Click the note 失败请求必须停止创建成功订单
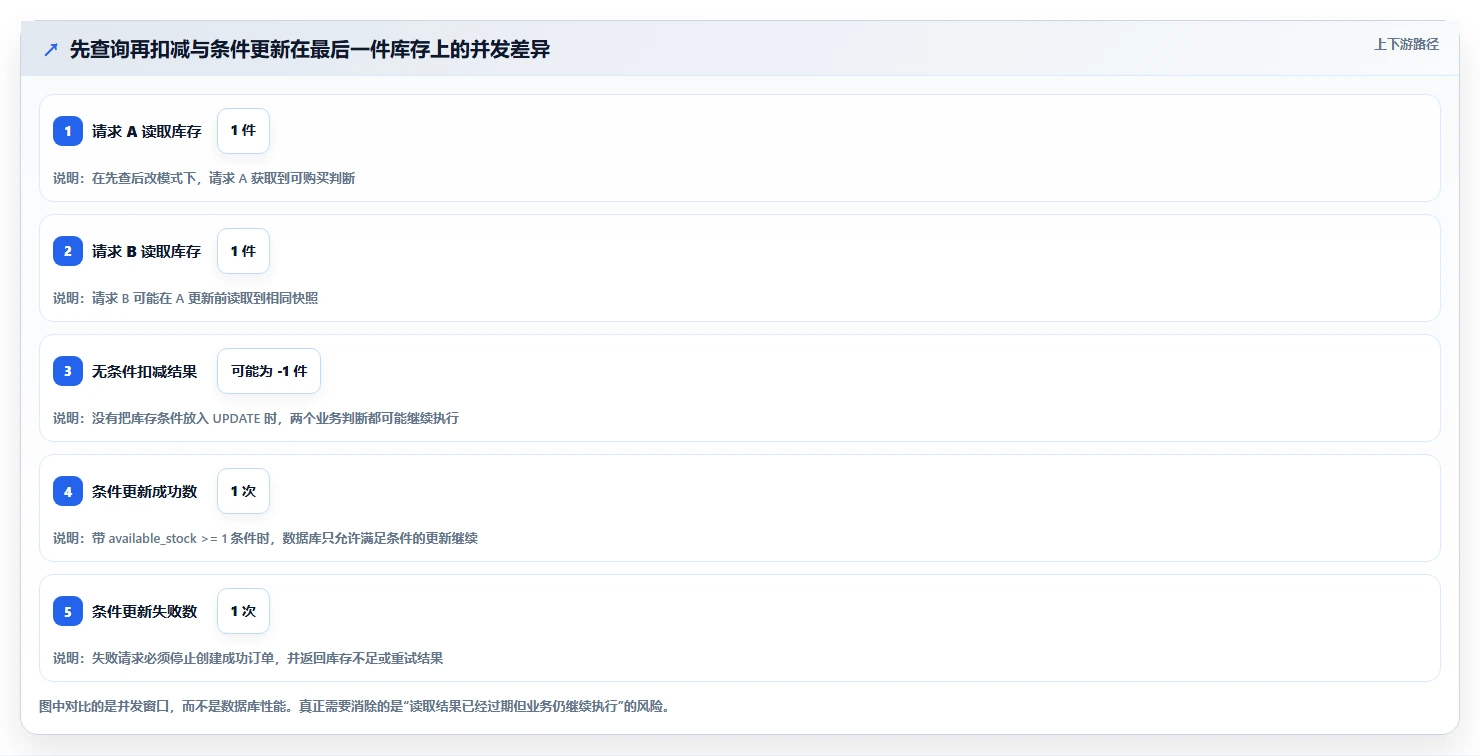The height and width of the screenshot is (756, 1480). [248, 658]
